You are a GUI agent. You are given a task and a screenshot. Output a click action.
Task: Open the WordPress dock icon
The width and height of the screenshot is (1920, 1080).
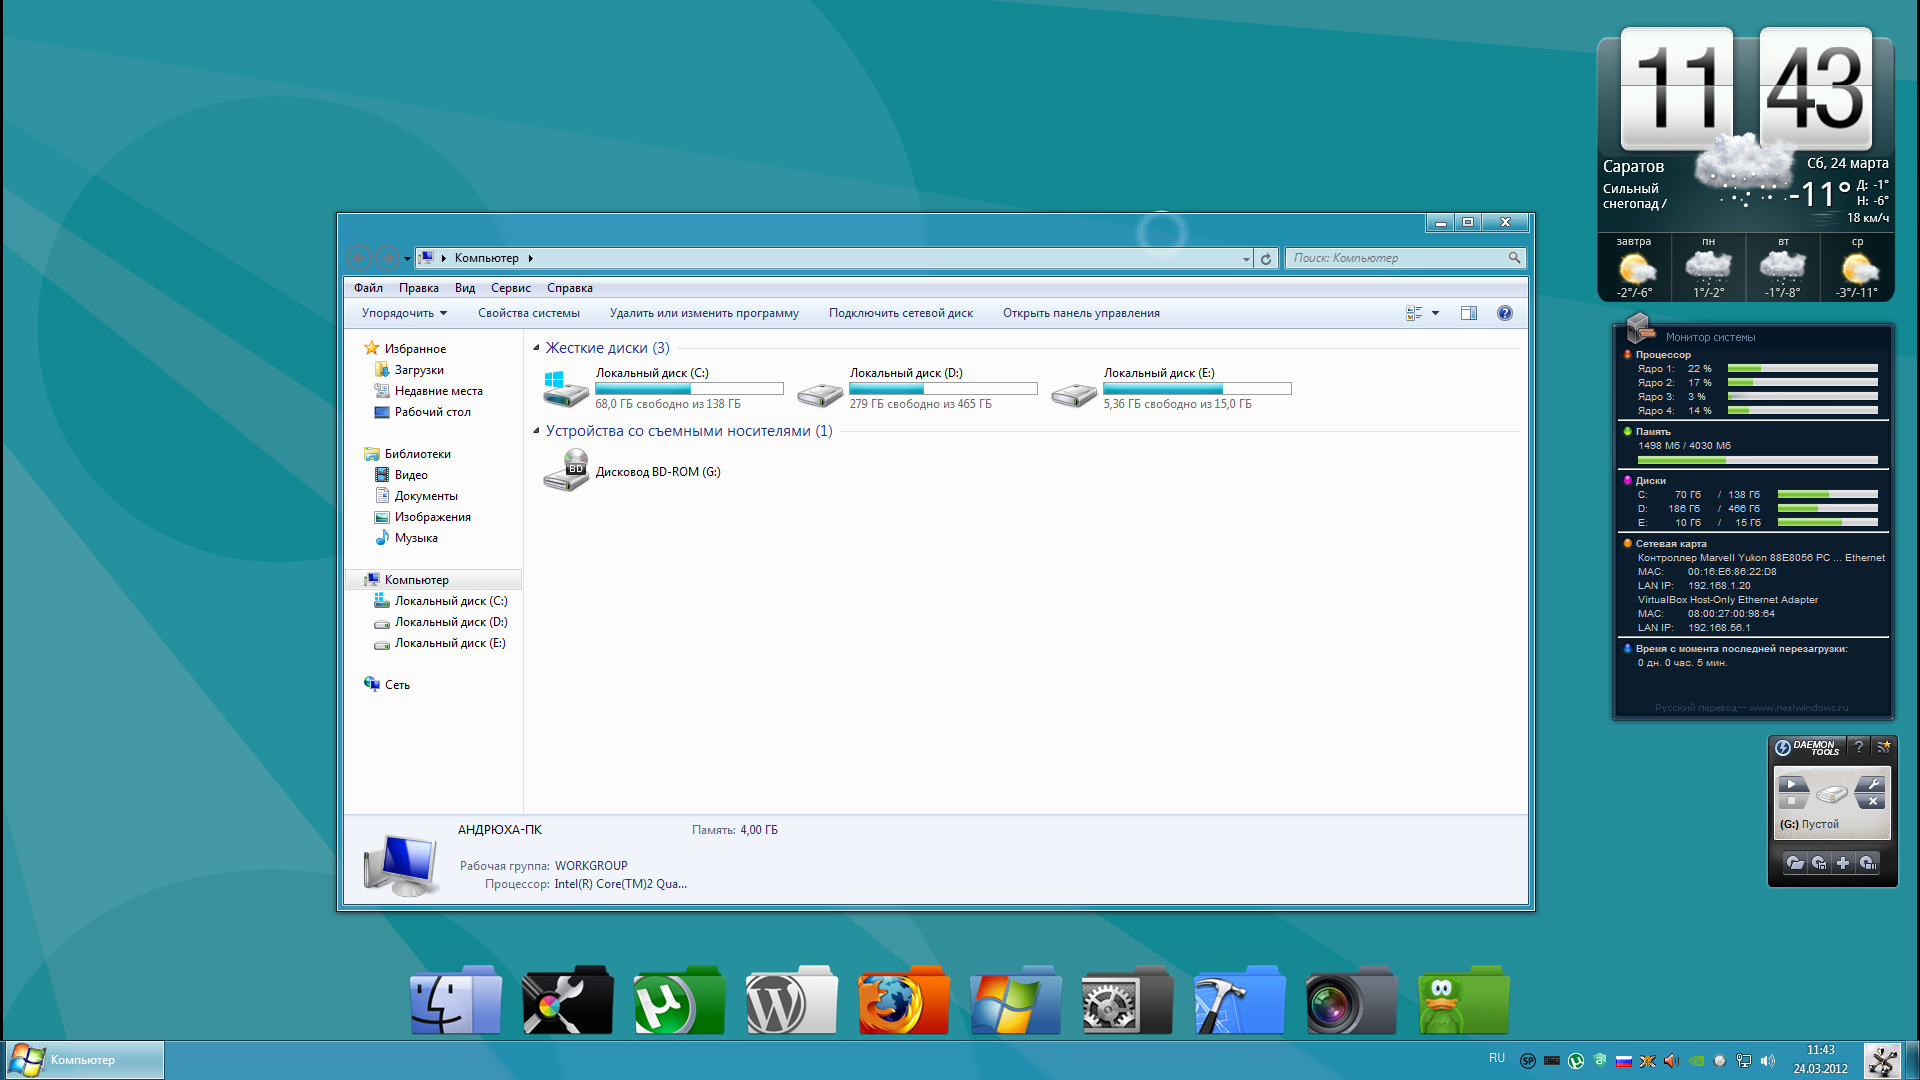pos(791,1000)
